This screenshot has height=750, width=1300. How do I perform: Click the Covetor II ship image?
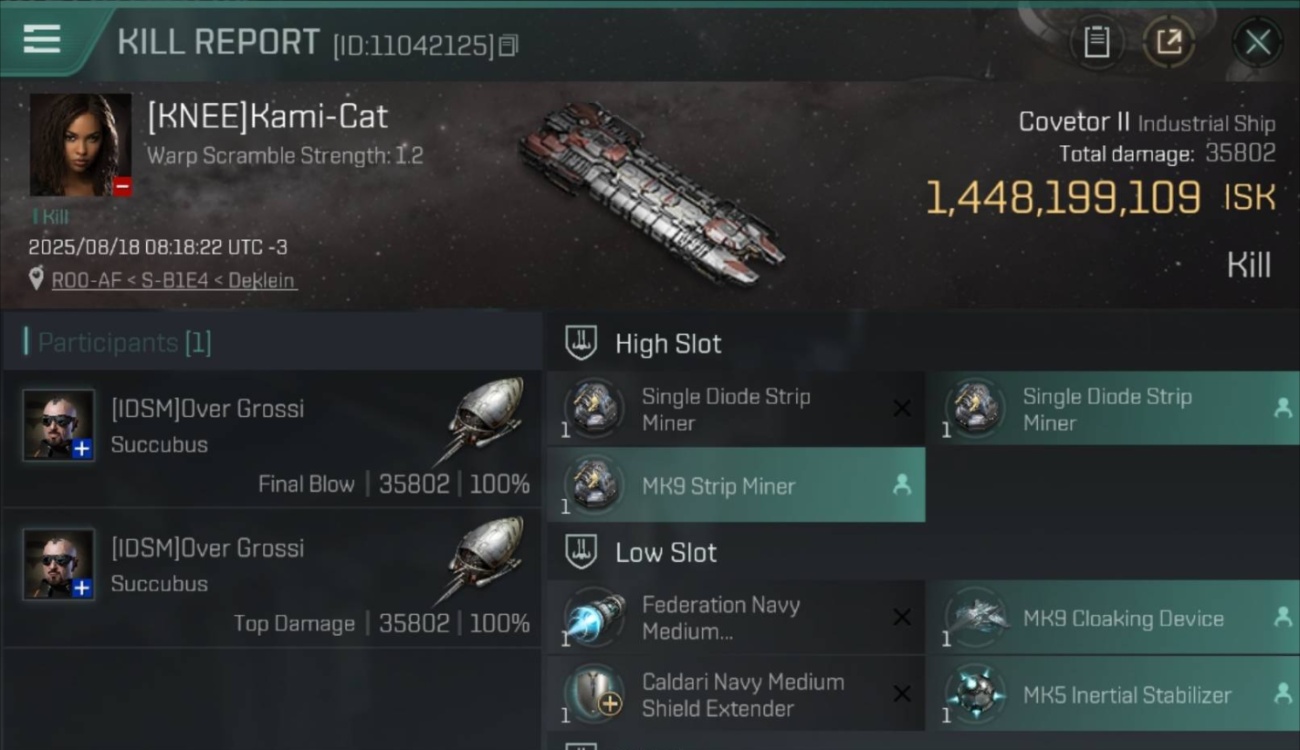pyautogui.click(x=650, y=193)
